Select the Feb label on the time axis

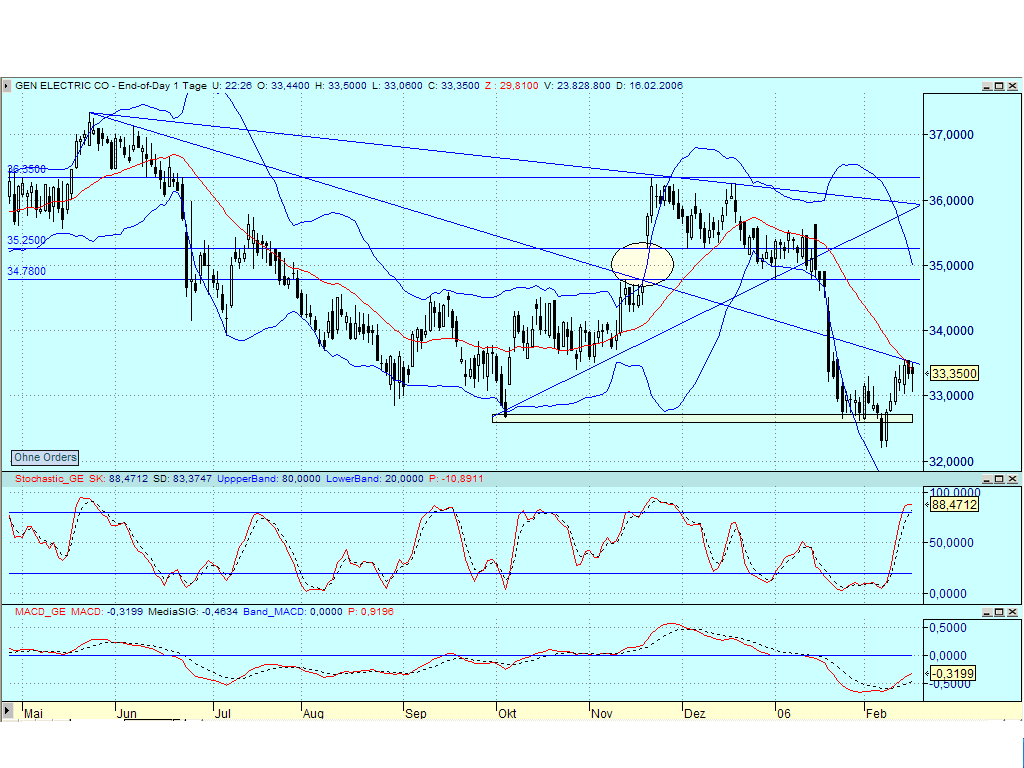point(877,714)
